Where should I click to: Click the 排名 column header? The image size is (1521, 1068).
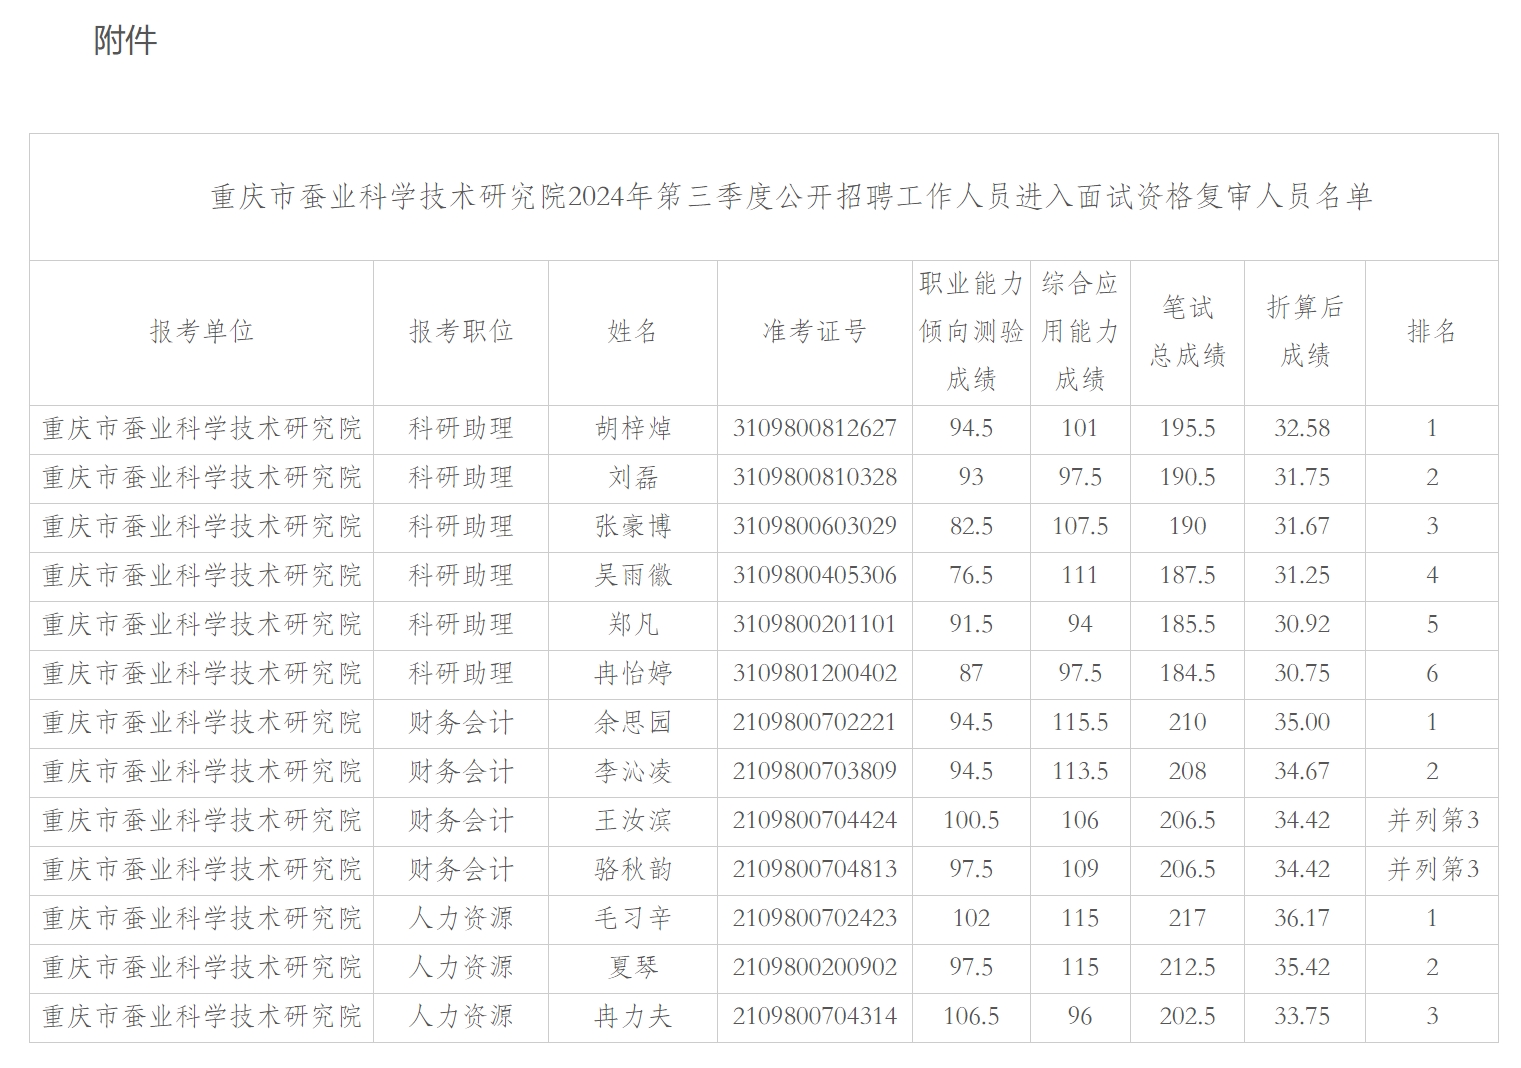coord(1431,332)
